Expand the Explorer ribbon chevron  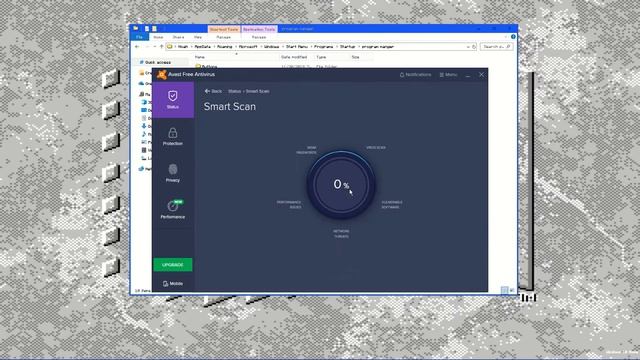507,37
